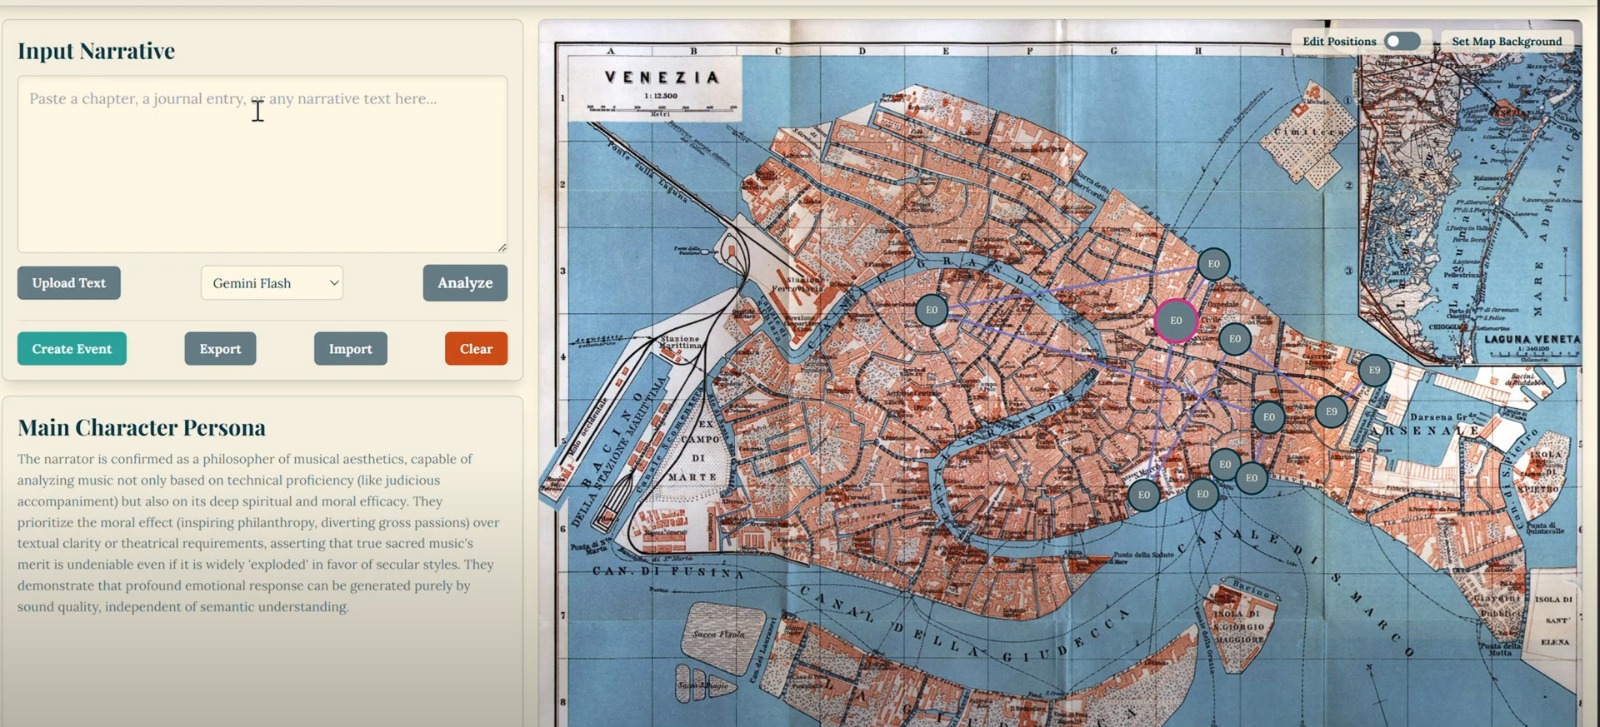Open the Gemini Flash model dropdown

[x=272, y=283]
